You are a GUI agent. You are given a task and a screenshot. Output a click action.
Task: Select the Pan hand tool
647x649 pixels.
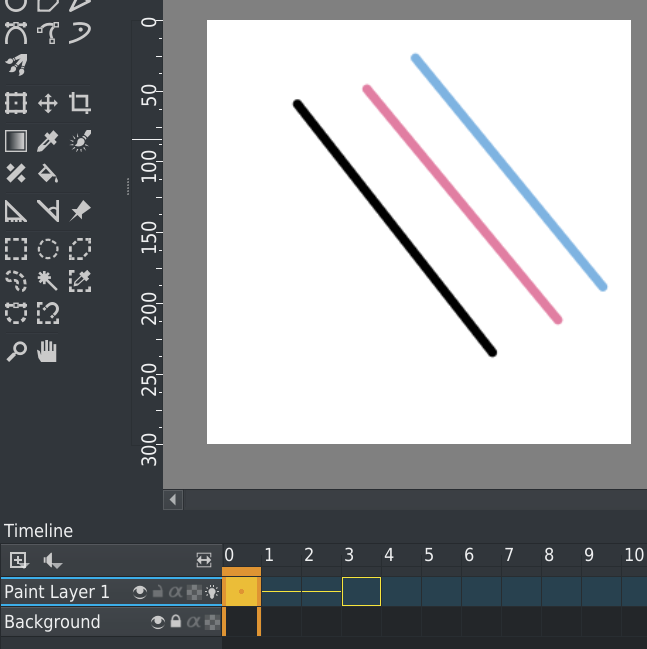[48, 351]
